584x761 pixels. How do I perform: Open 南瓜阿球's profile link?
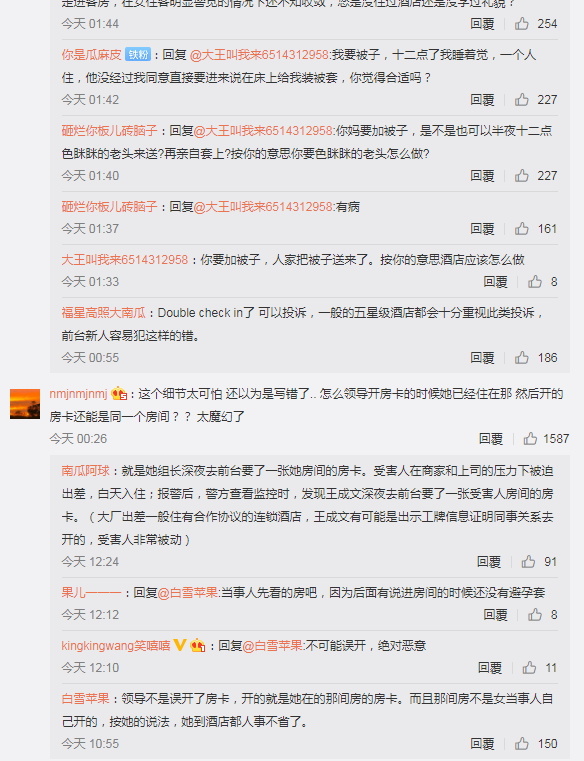85,471
